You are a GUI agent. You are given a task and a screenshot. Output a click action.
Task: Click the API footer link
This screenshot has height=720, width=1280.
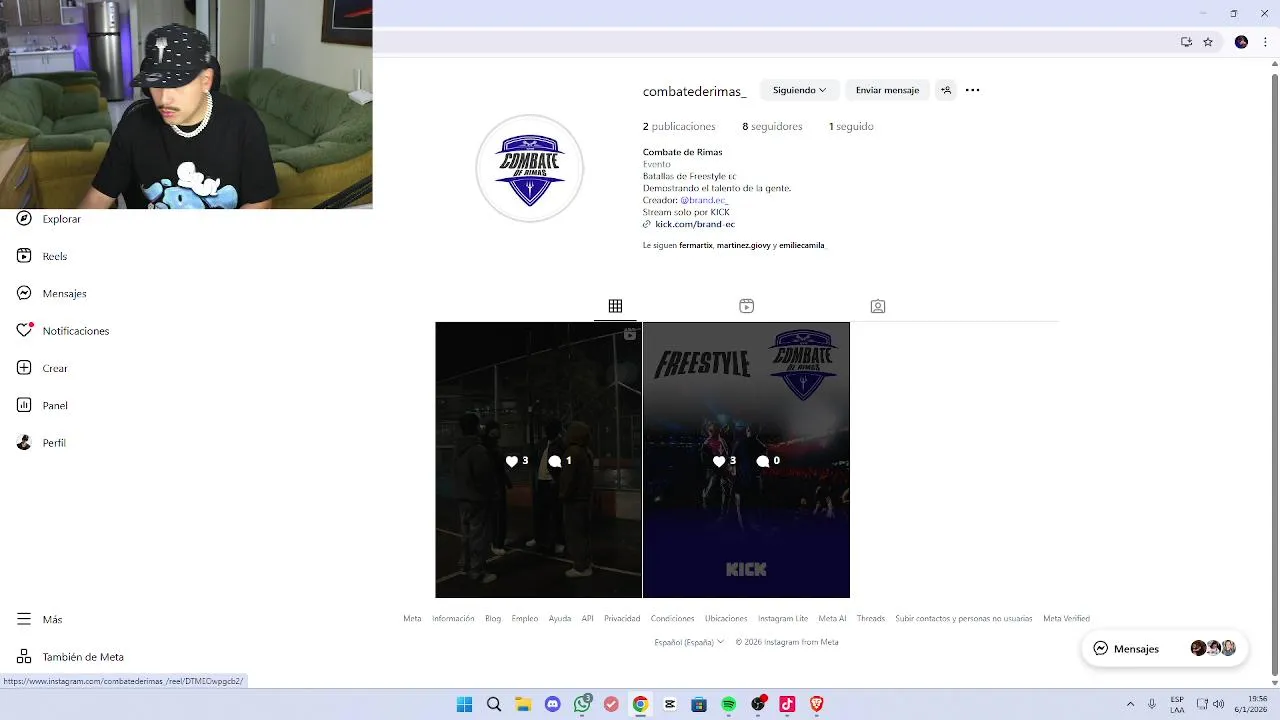[588, 619]
